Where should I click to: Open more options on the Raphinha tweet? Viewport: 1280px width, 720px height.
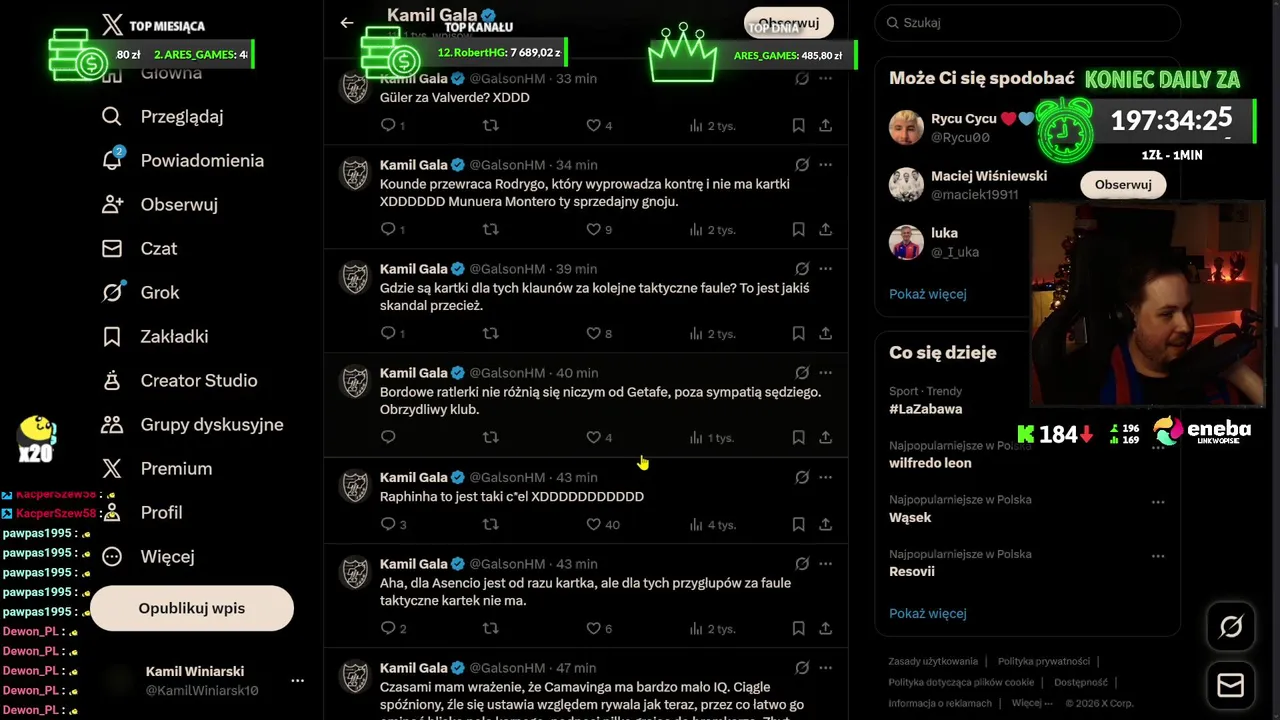tap(825, 477)
